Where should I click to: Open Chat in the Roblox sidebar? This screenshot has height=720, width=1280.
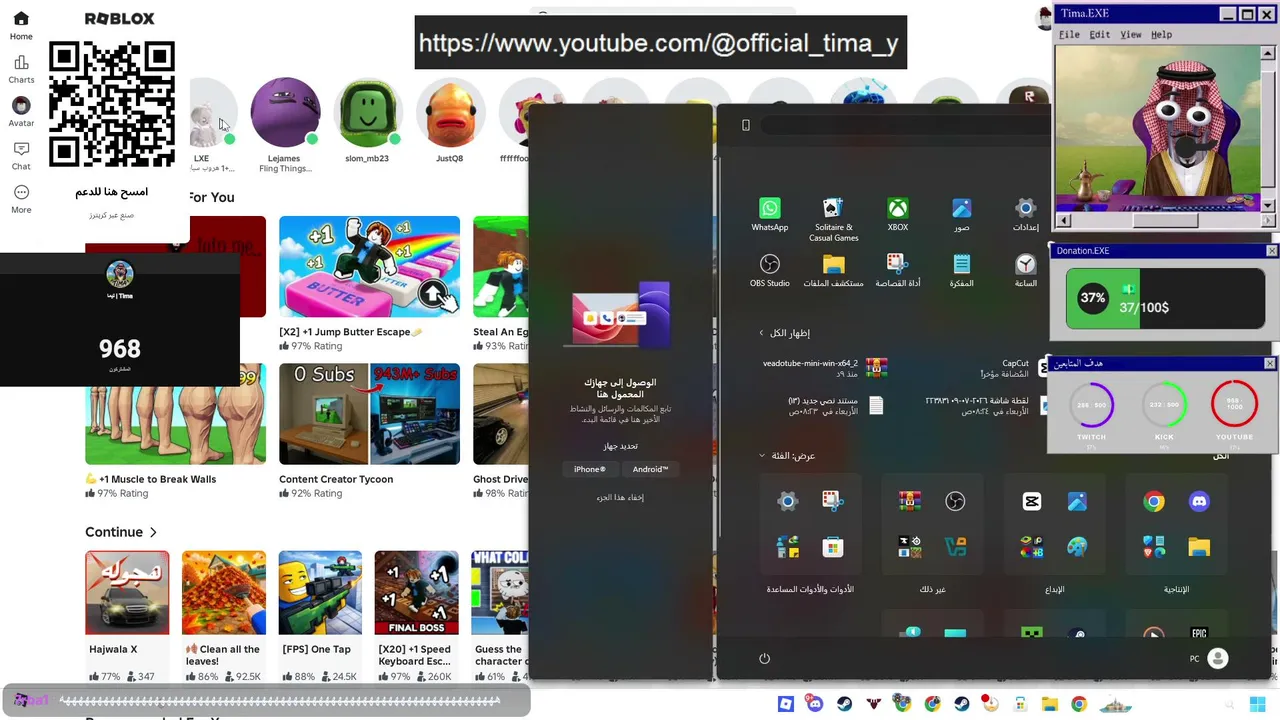tap(21, 155)
